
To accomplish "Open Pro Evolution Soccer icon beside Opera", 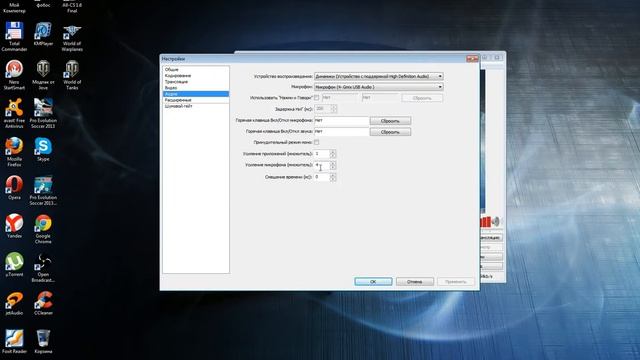I will [x=43, y=190].
